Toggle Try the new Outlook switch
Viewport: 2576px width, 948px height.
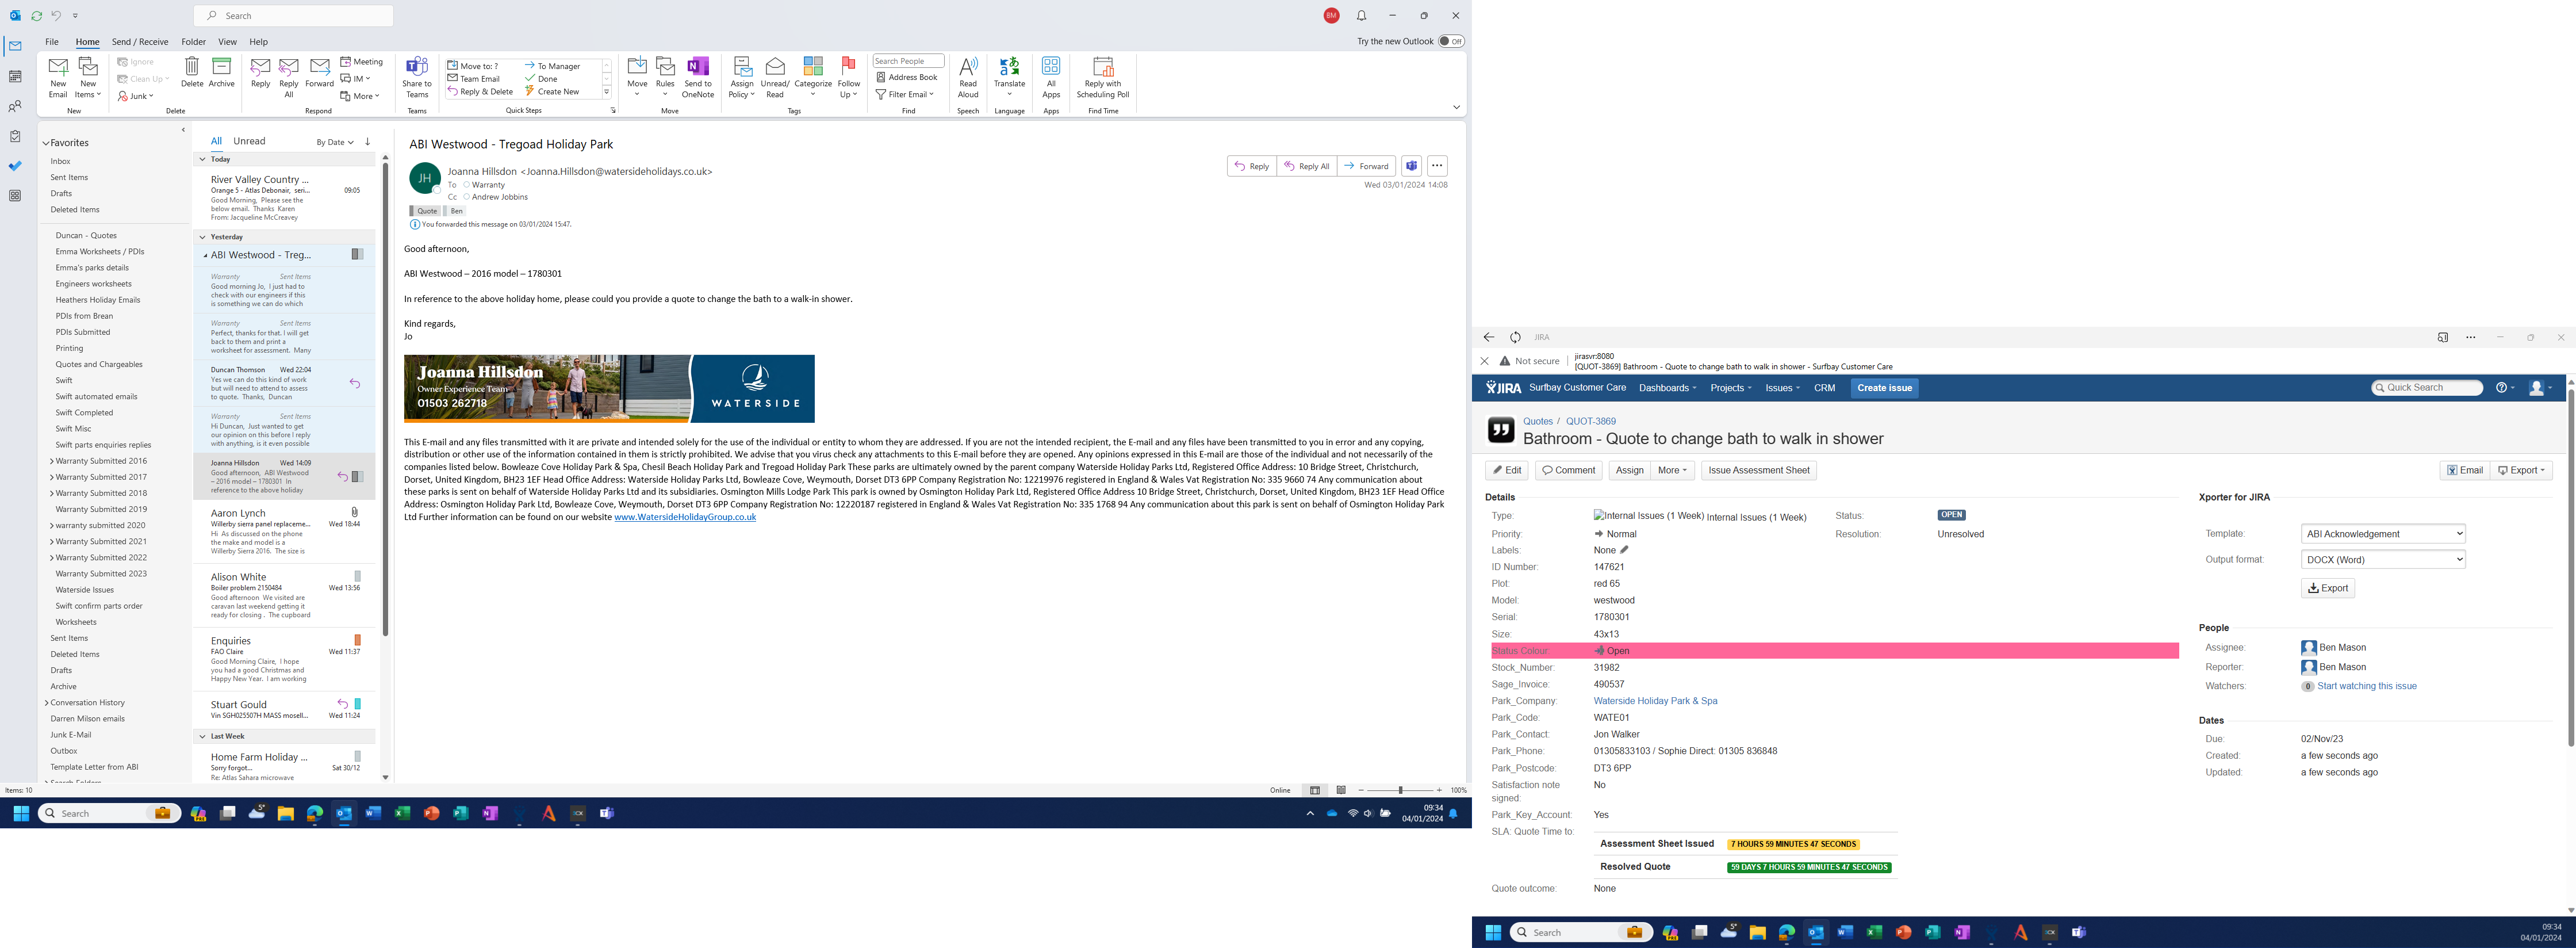point(1451,41)
